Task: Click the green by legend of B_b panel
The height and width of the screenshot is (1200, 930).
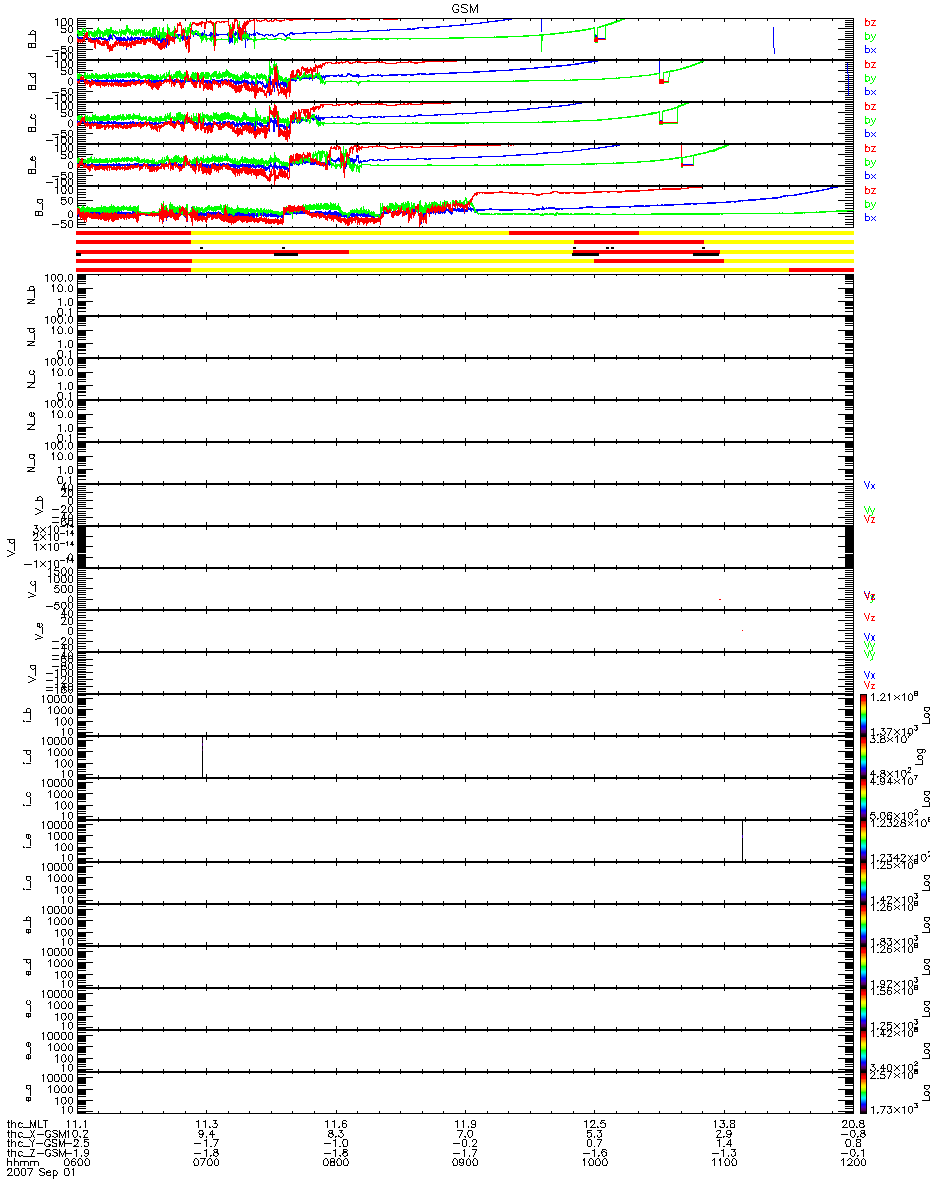Action: [870, 36]
